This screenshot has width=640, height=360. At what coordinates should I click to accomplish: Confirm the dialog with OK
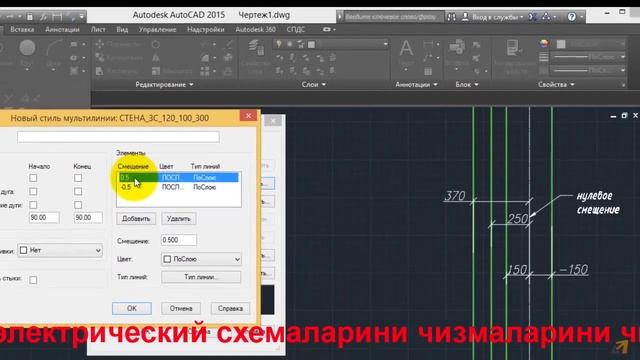pos(132,308)
